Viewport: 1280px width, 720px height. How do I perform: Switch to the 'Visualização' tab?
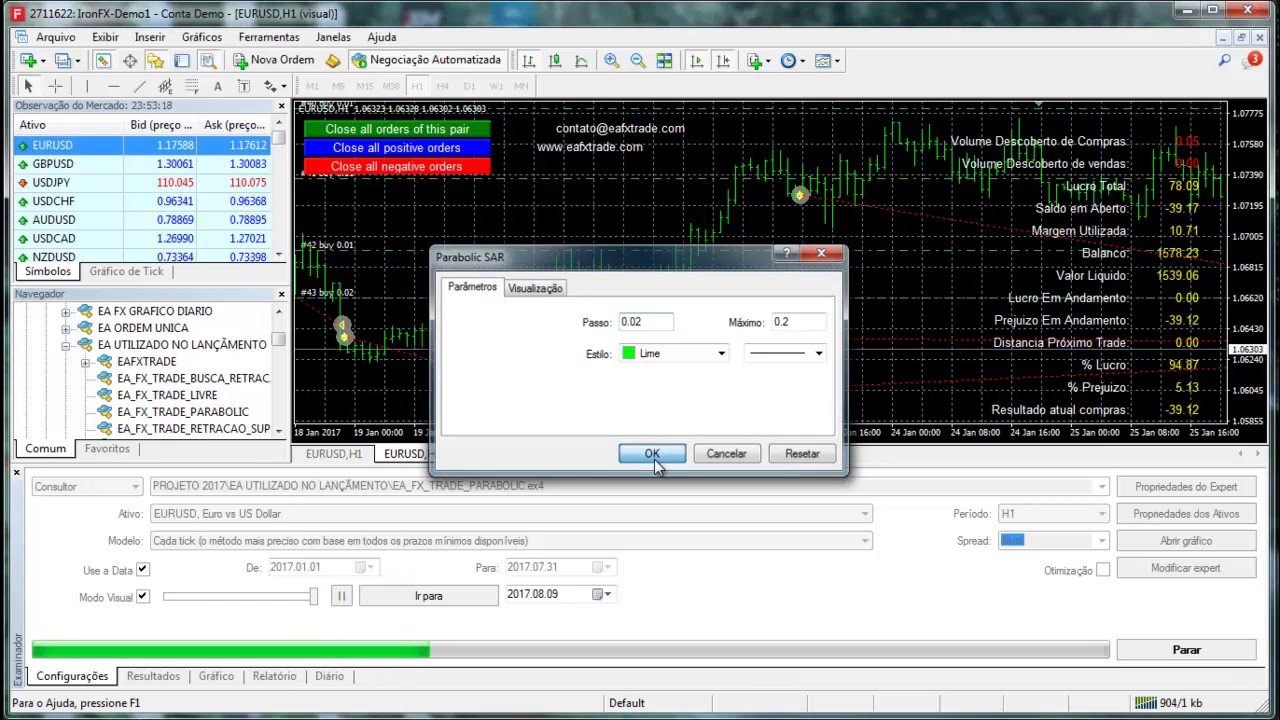pos(535,288)
